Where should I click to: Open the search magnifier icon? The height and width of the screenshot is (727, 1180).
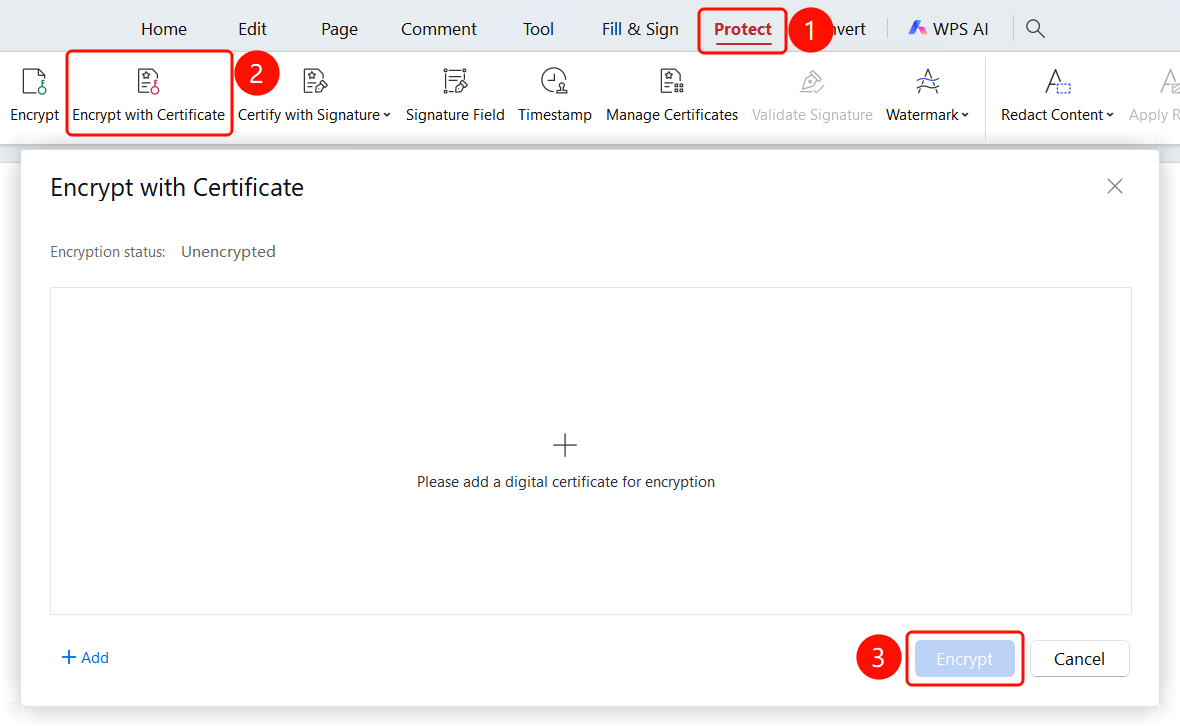coord(1036,29)
